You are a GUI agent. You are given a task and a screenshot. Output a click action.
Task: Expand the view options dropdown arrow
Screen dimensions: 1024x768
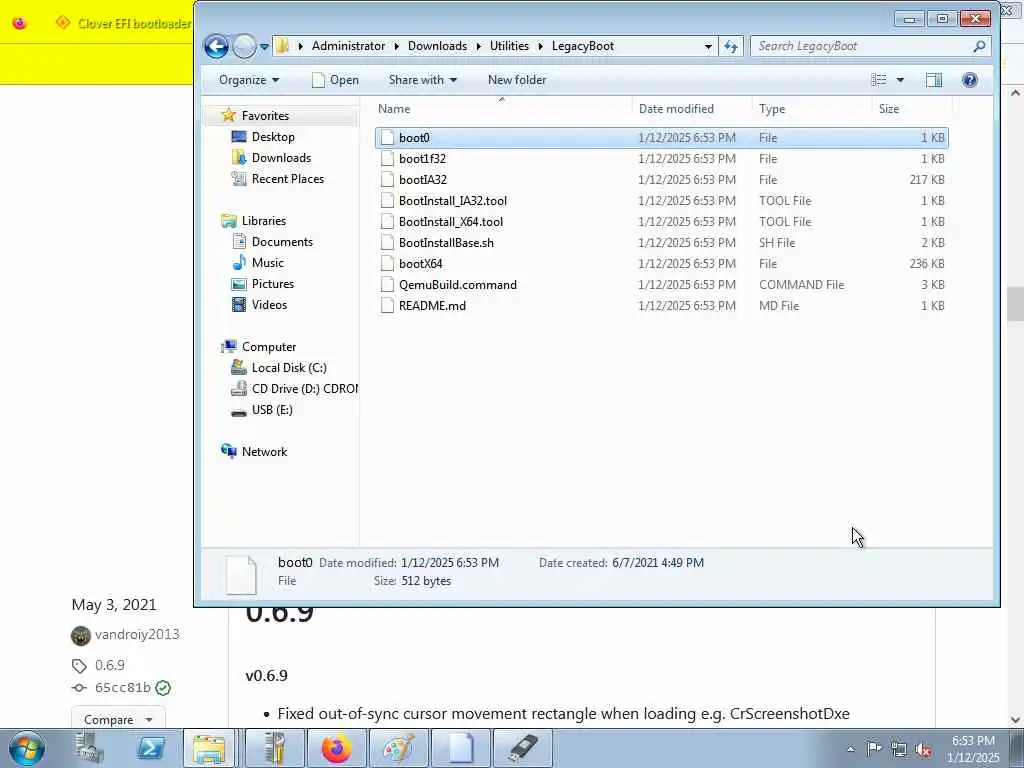(x=900, y=80)
